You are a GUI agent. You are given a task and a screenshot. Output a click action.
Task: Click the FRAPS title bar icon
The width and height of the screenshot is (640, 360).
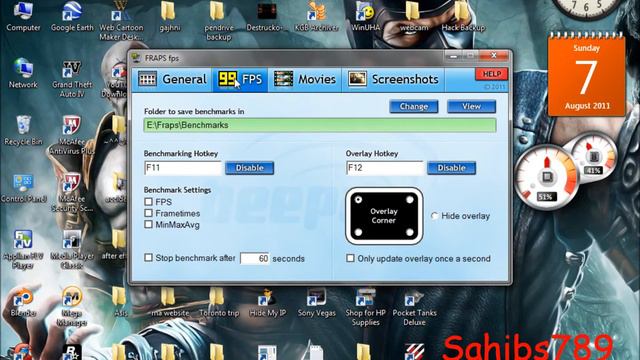tap(136, 58)
